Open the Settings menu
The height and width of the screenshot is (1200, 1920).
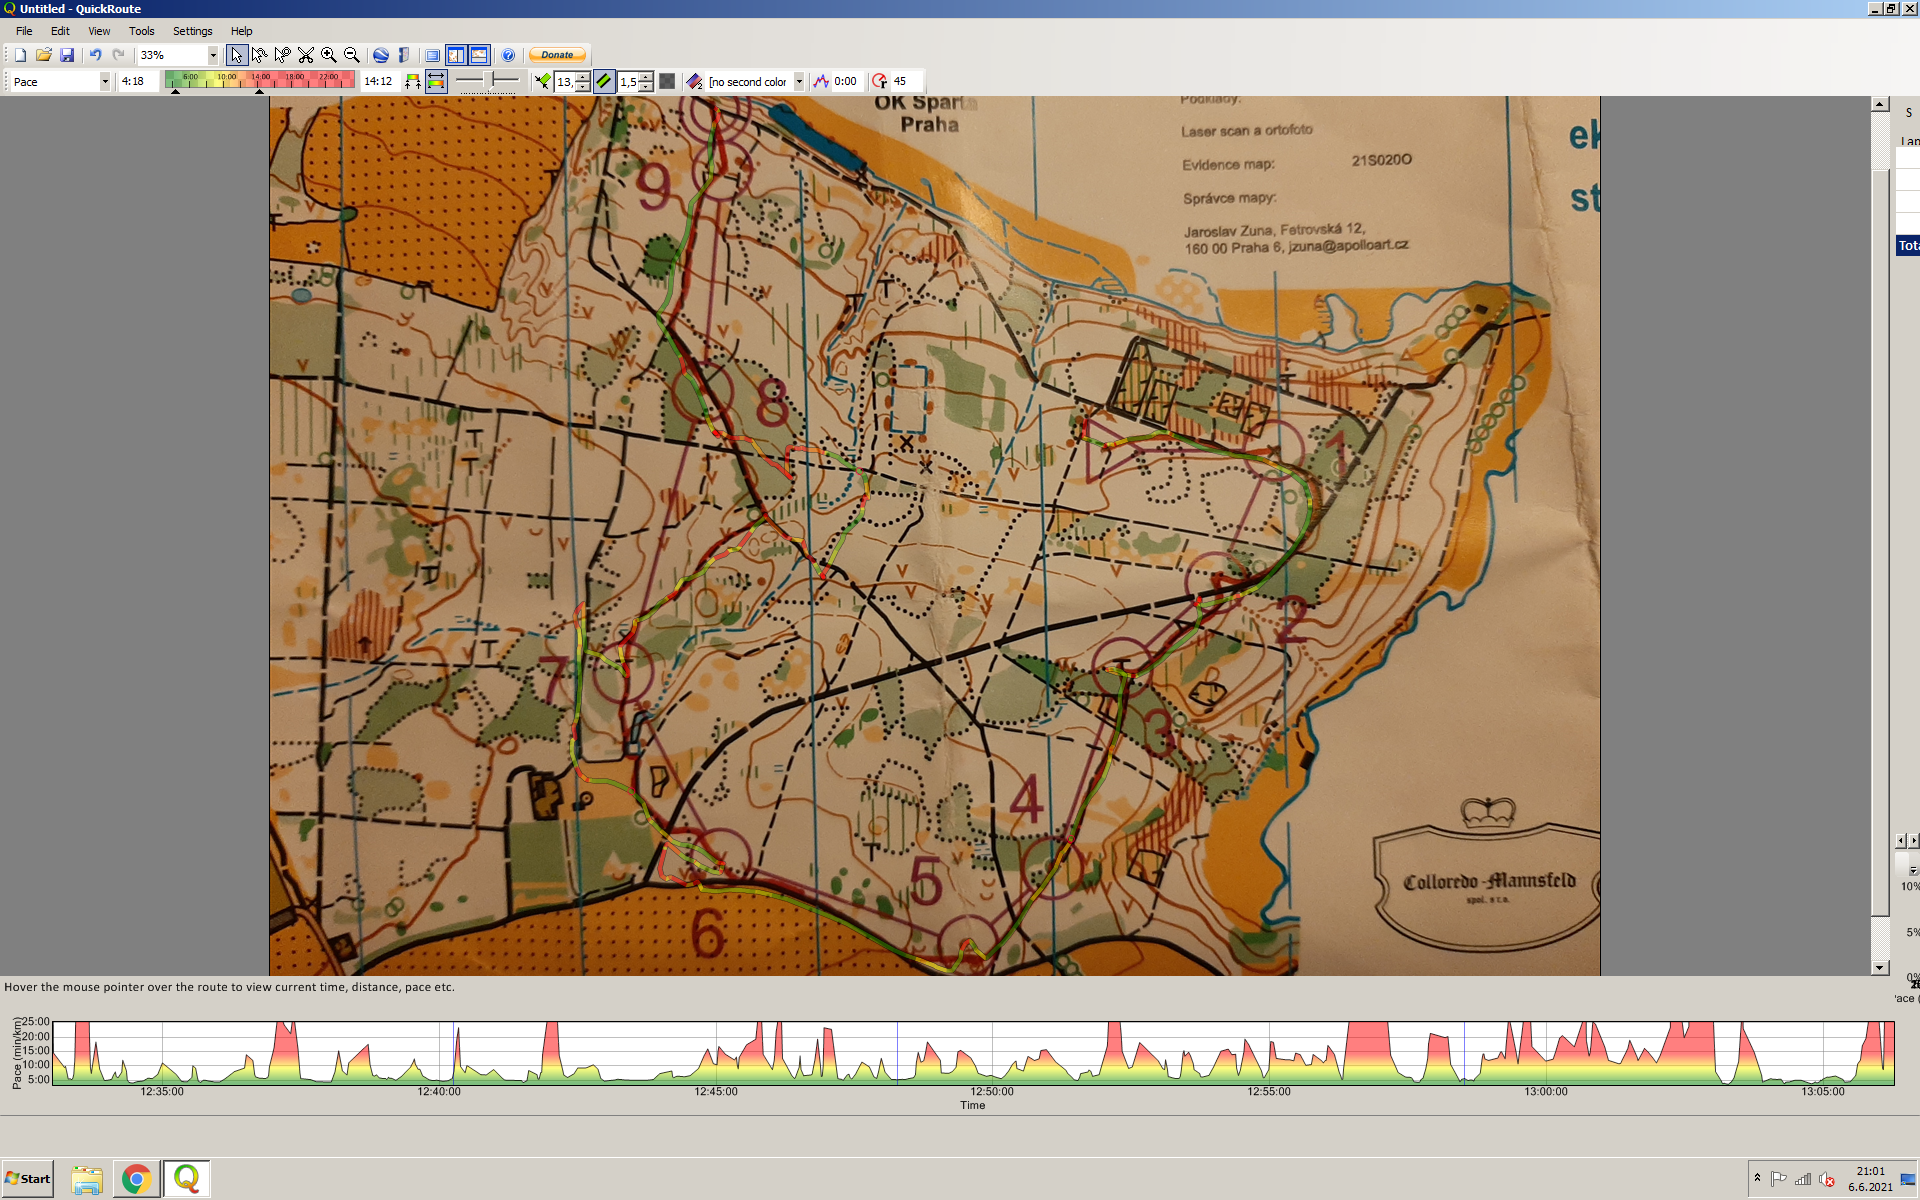[192, 31]
